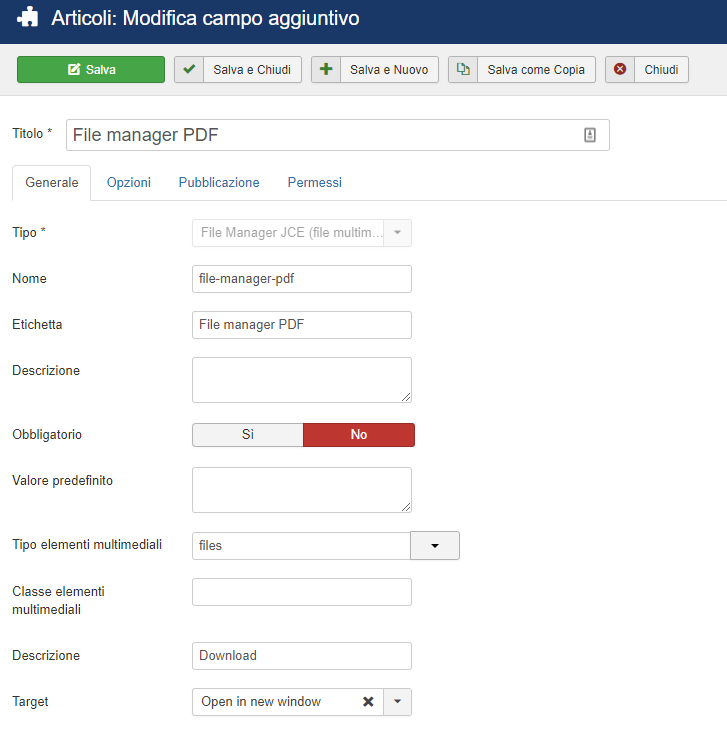Click the puzzle piece icon in header
Viewport: 727px width, 755px height.
27,18
